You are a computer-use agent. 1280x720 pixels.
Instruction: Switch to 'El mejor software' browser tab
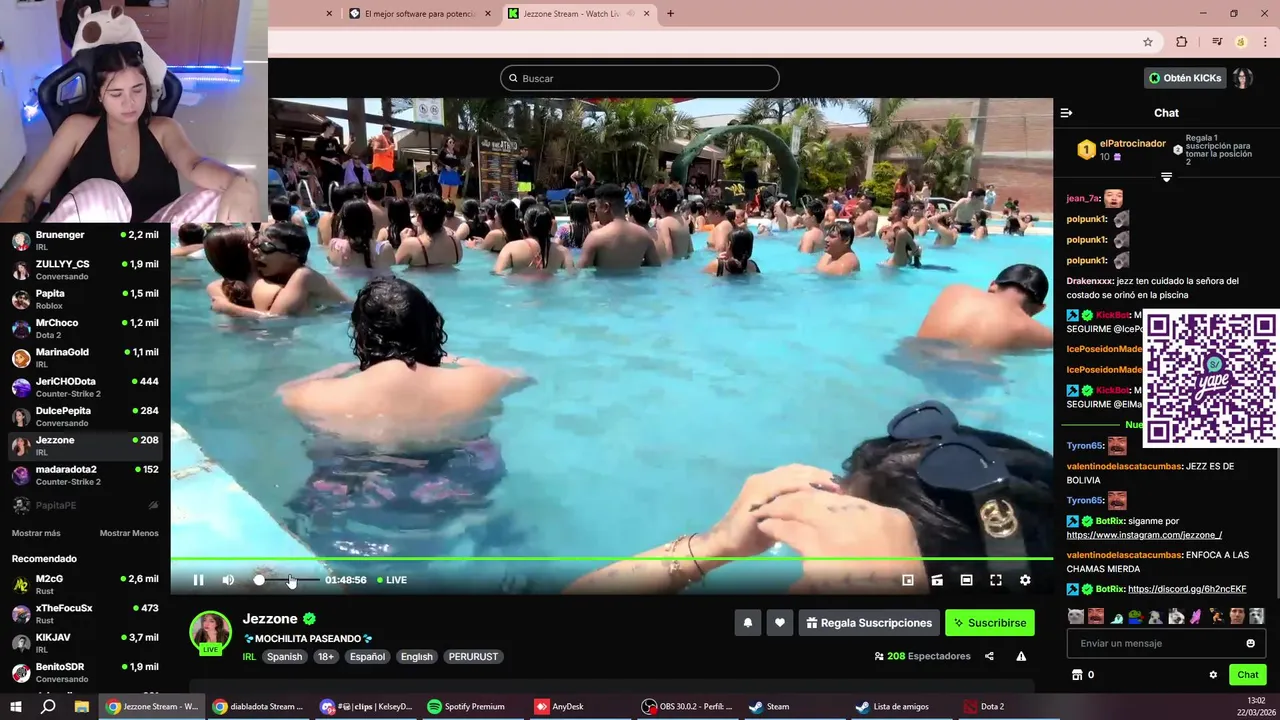click(420, 14)
